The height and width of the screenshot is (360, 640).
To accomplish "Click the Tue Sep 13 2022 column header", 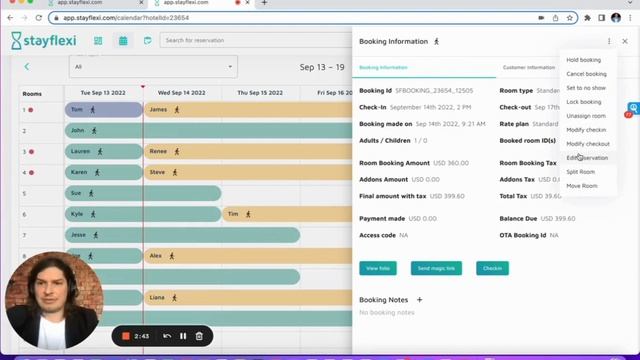I will point(103,93).
